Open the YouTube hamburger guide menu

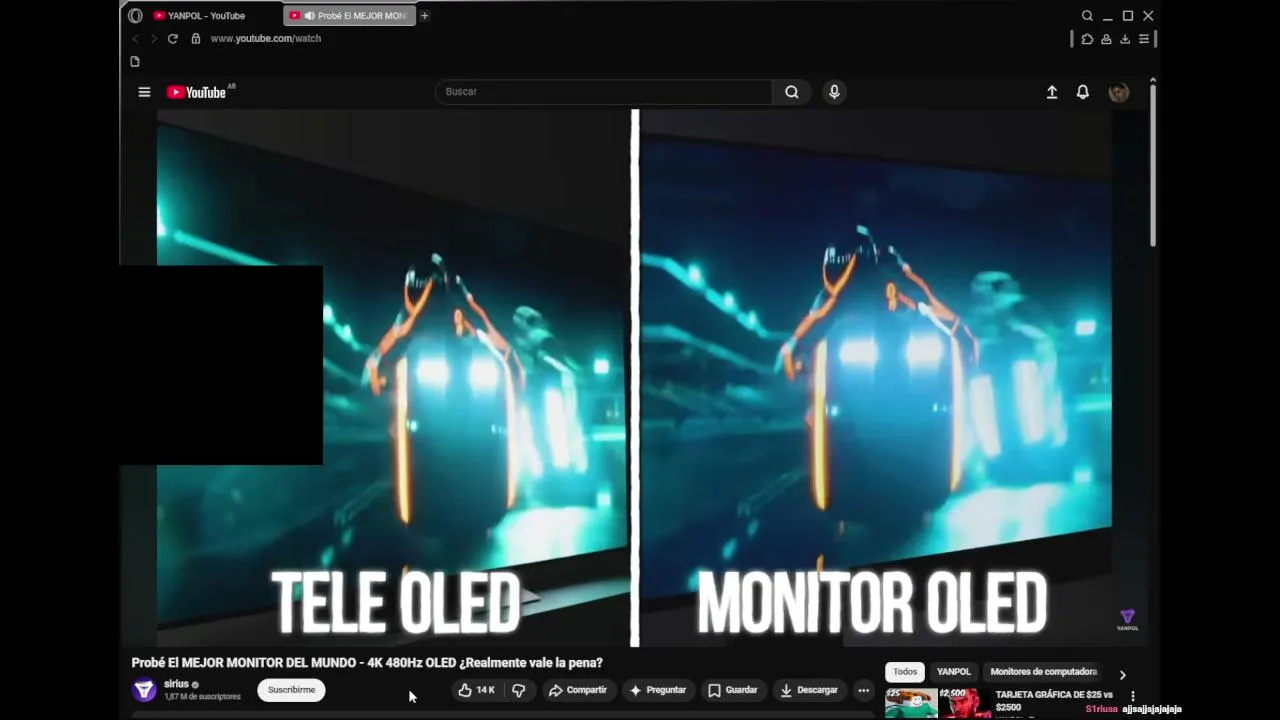[144, 92]
